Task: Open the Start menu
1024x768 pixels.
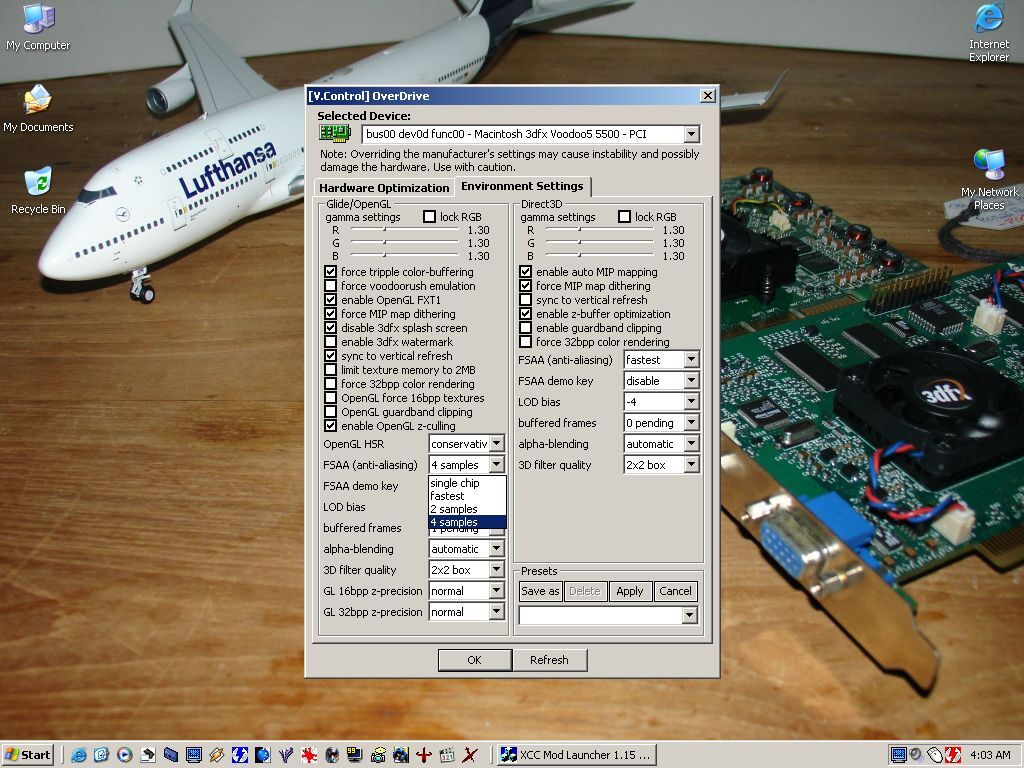Action: 28,755
